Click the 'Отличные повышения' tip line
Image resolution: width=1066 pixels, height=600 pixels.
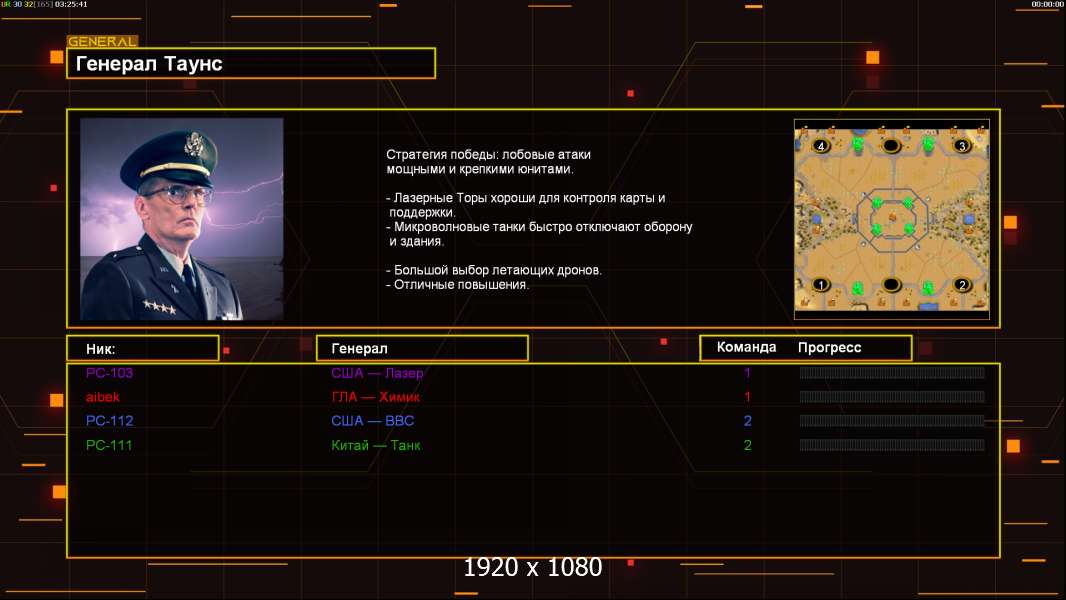[457, 285]
